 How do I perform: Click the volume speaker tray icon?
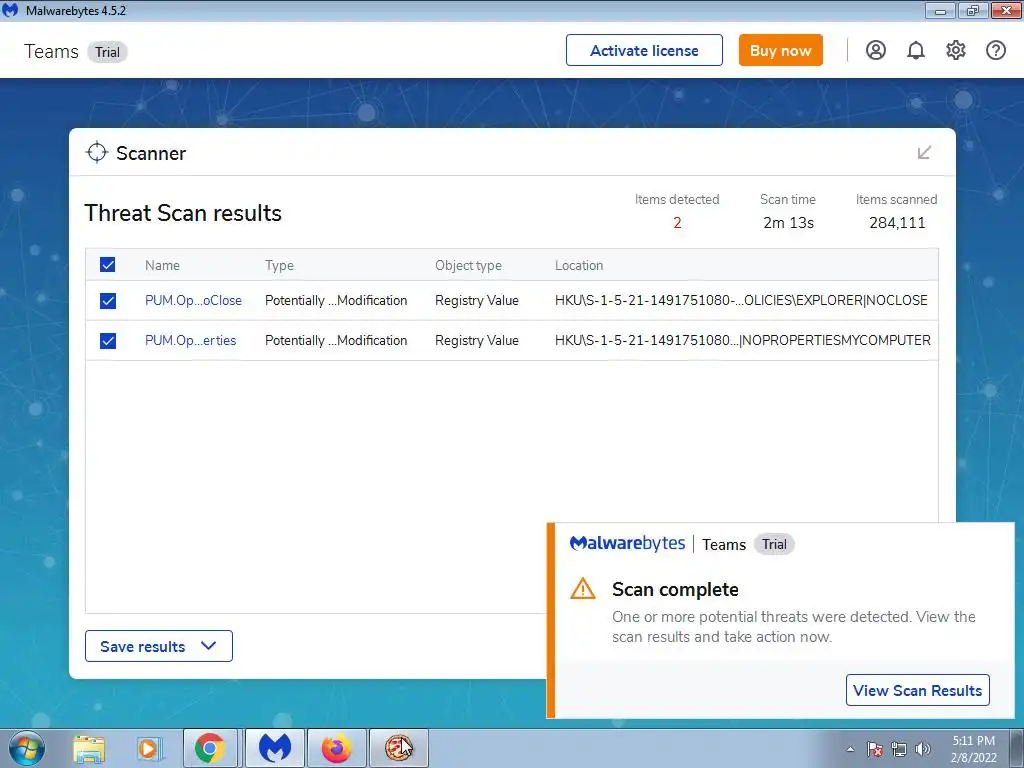click(923, 749)
